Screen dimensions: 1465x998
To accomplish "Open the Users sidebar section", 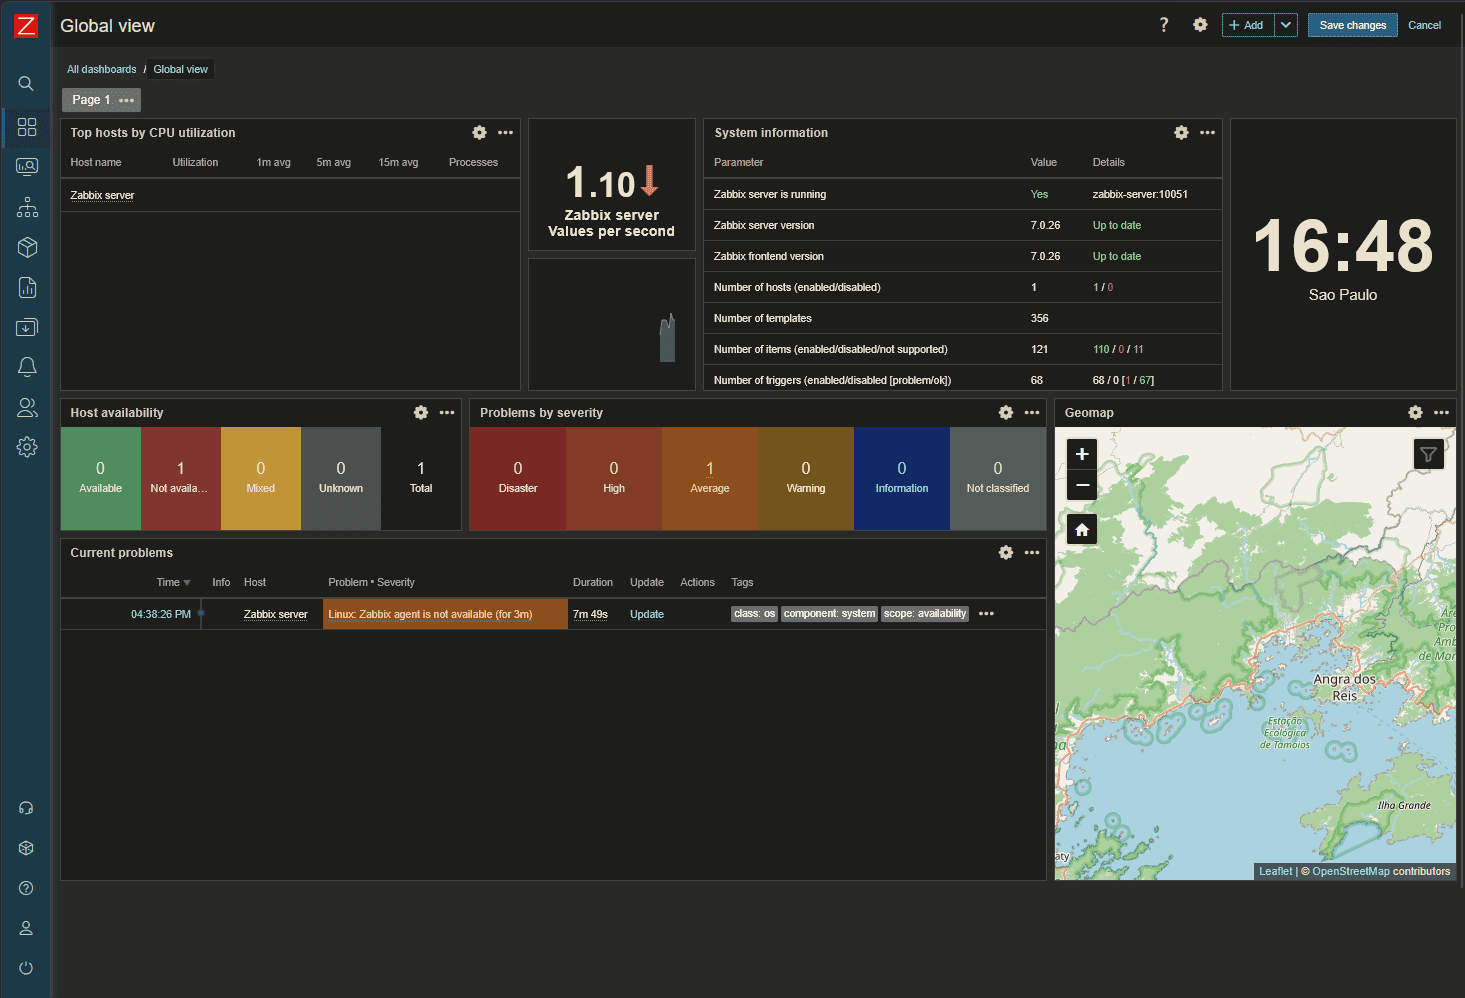I will click(x=27, y=407).
